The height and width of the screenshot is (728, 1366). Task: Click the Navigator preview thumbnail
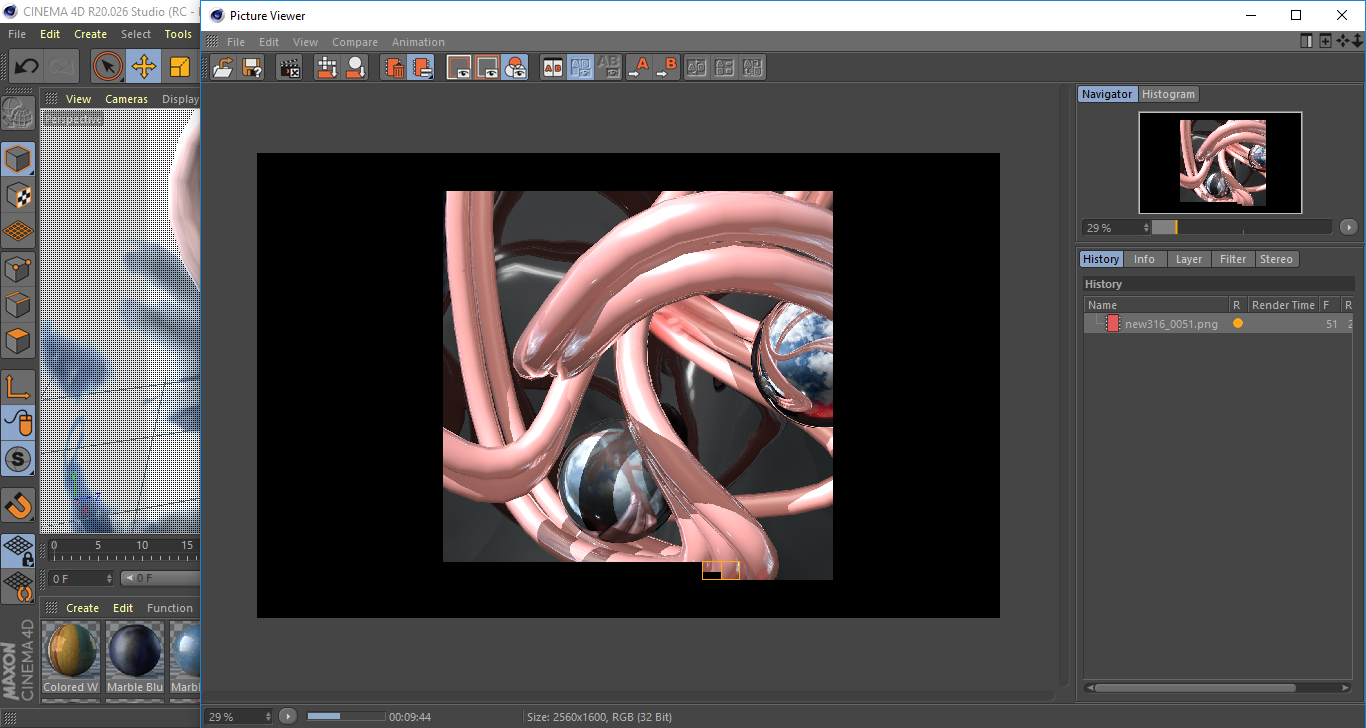1220,163
